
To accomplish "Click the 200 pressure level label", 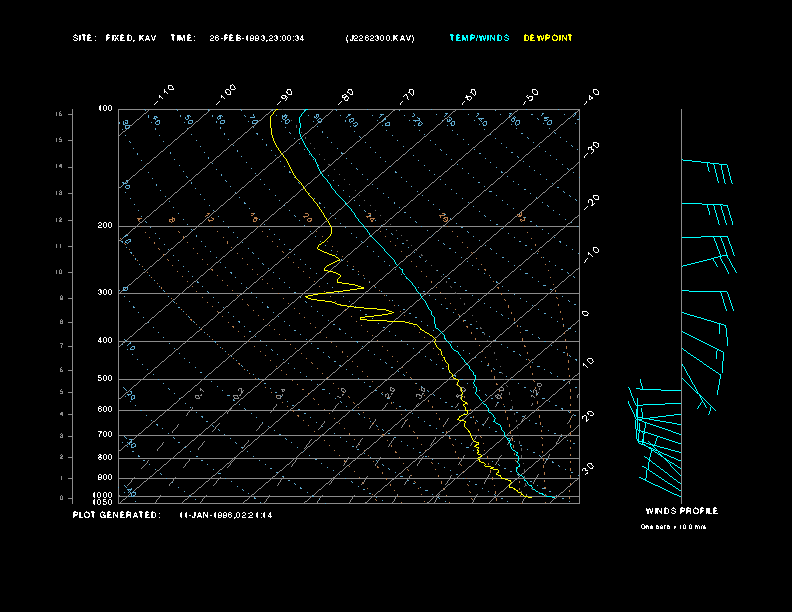I will click(x=105, y=226).
